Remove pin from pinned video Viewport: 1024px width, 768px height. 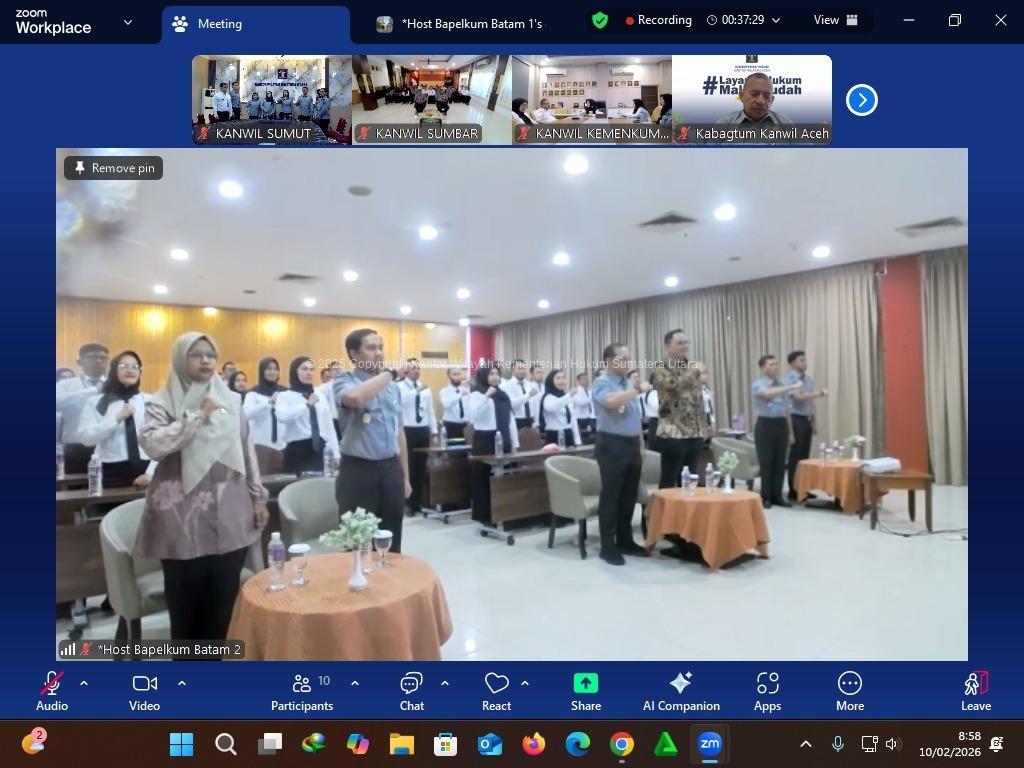tap(114, 168)
